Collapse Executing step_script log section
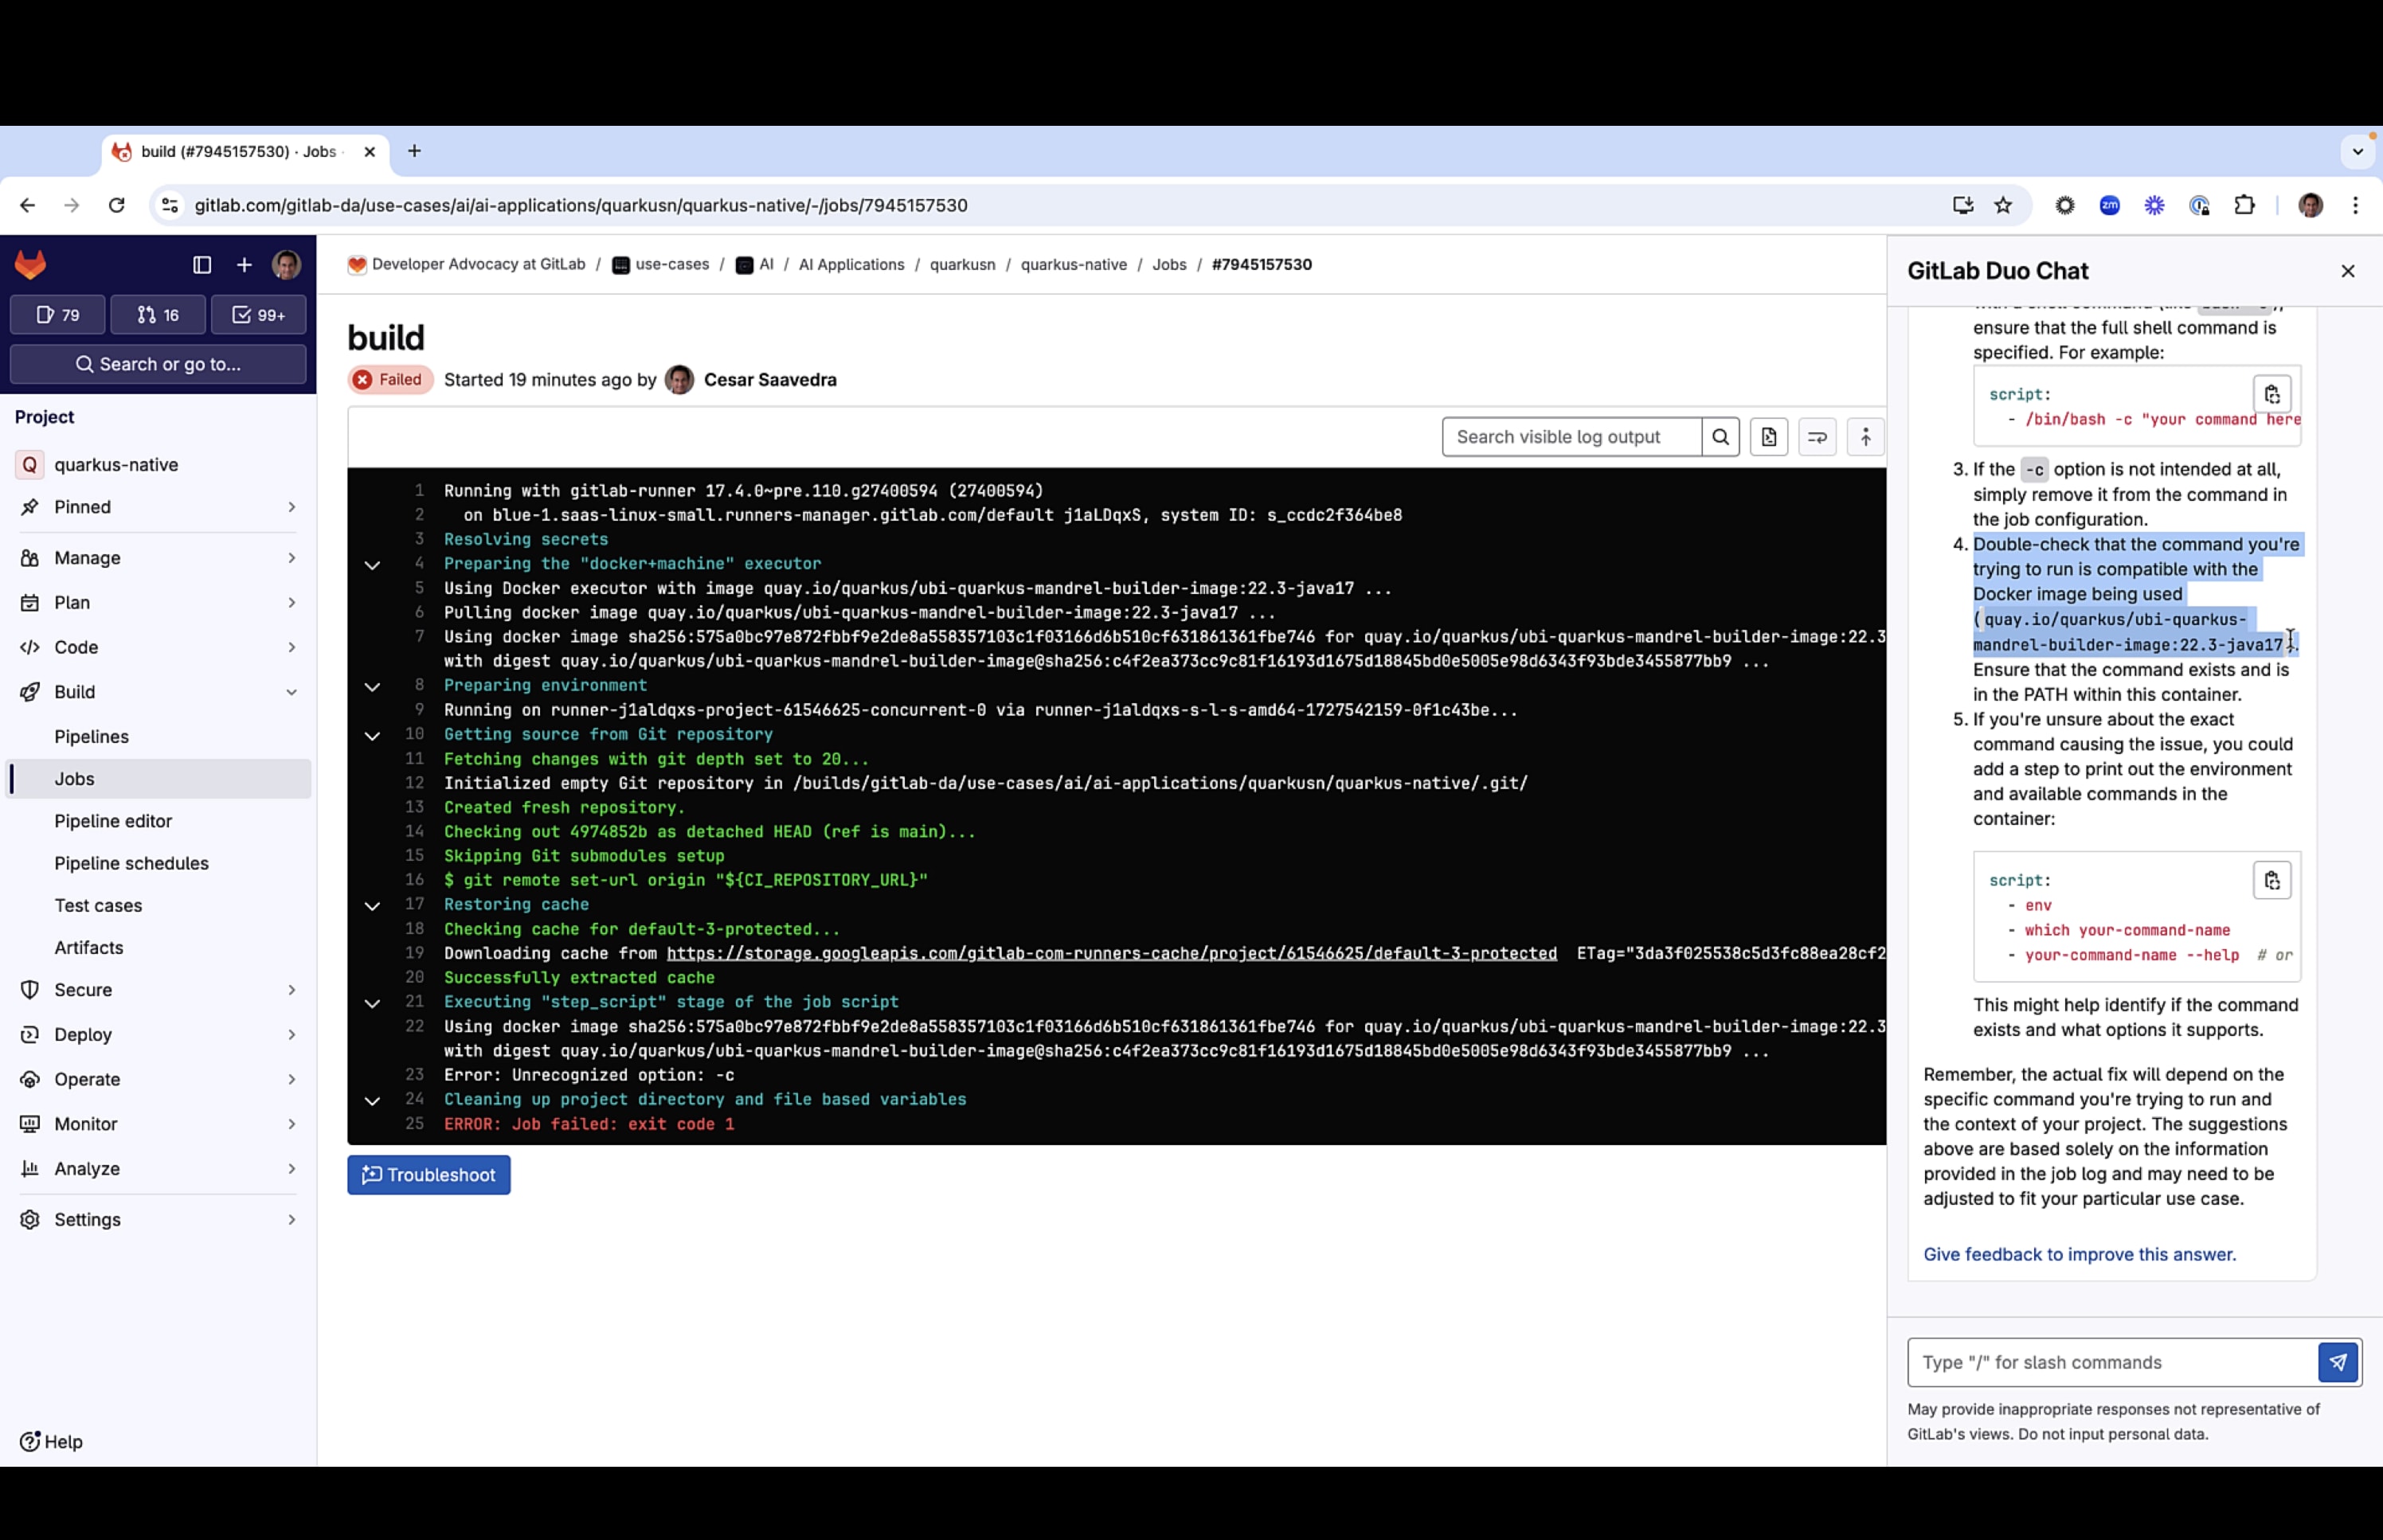The image size is (2383, 1540). 372,1003
